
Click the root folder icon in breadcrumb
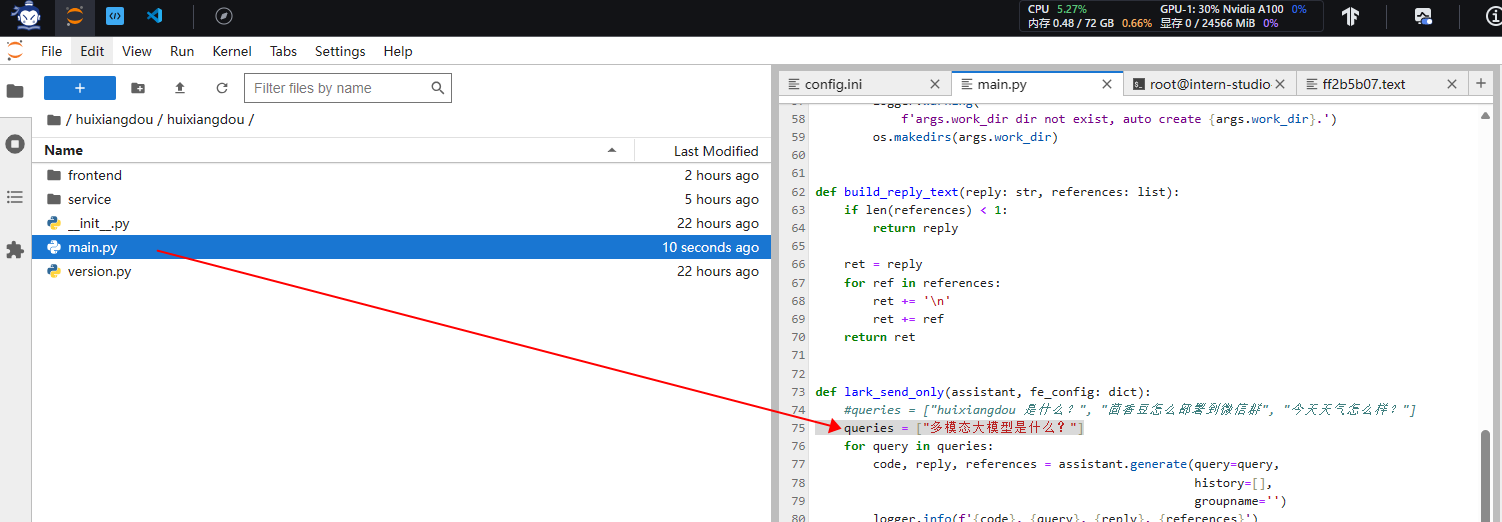[53, 120]
